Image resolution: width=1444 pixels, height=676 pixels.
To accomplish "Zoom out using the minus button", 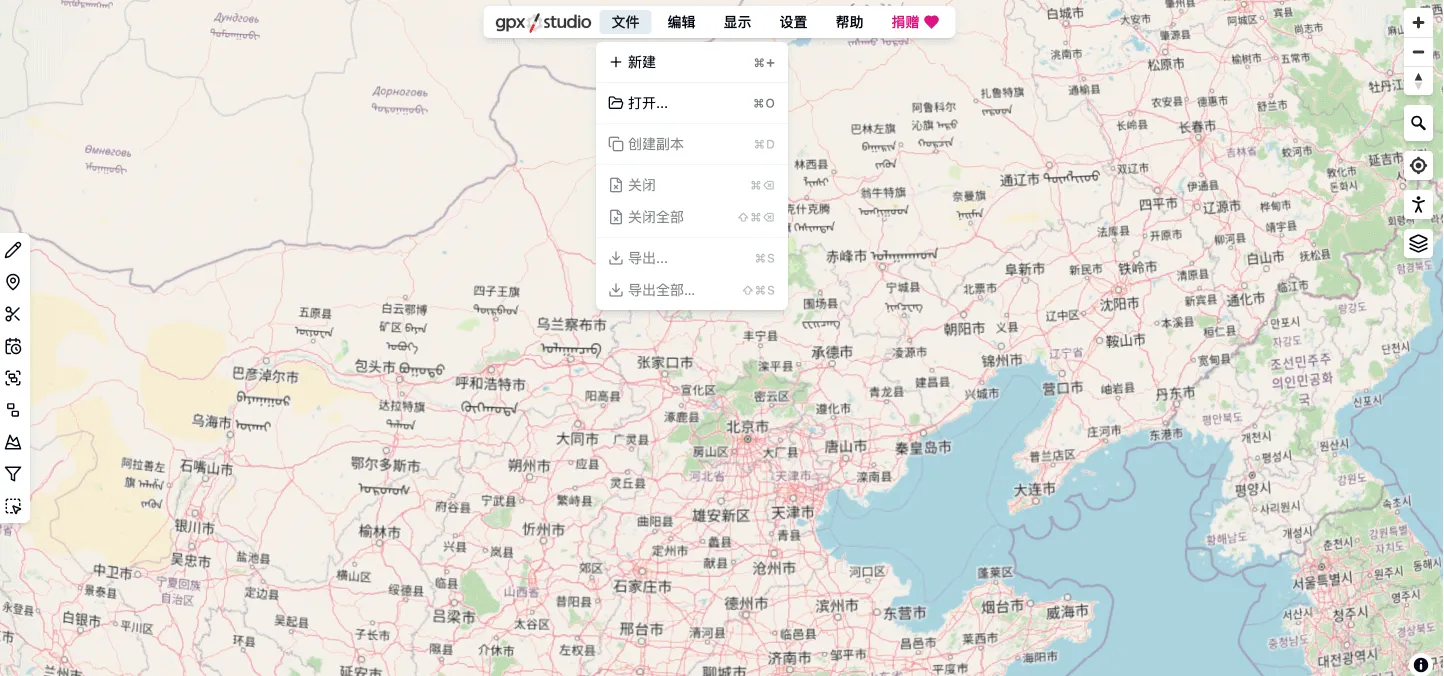I will point(1418,52).
